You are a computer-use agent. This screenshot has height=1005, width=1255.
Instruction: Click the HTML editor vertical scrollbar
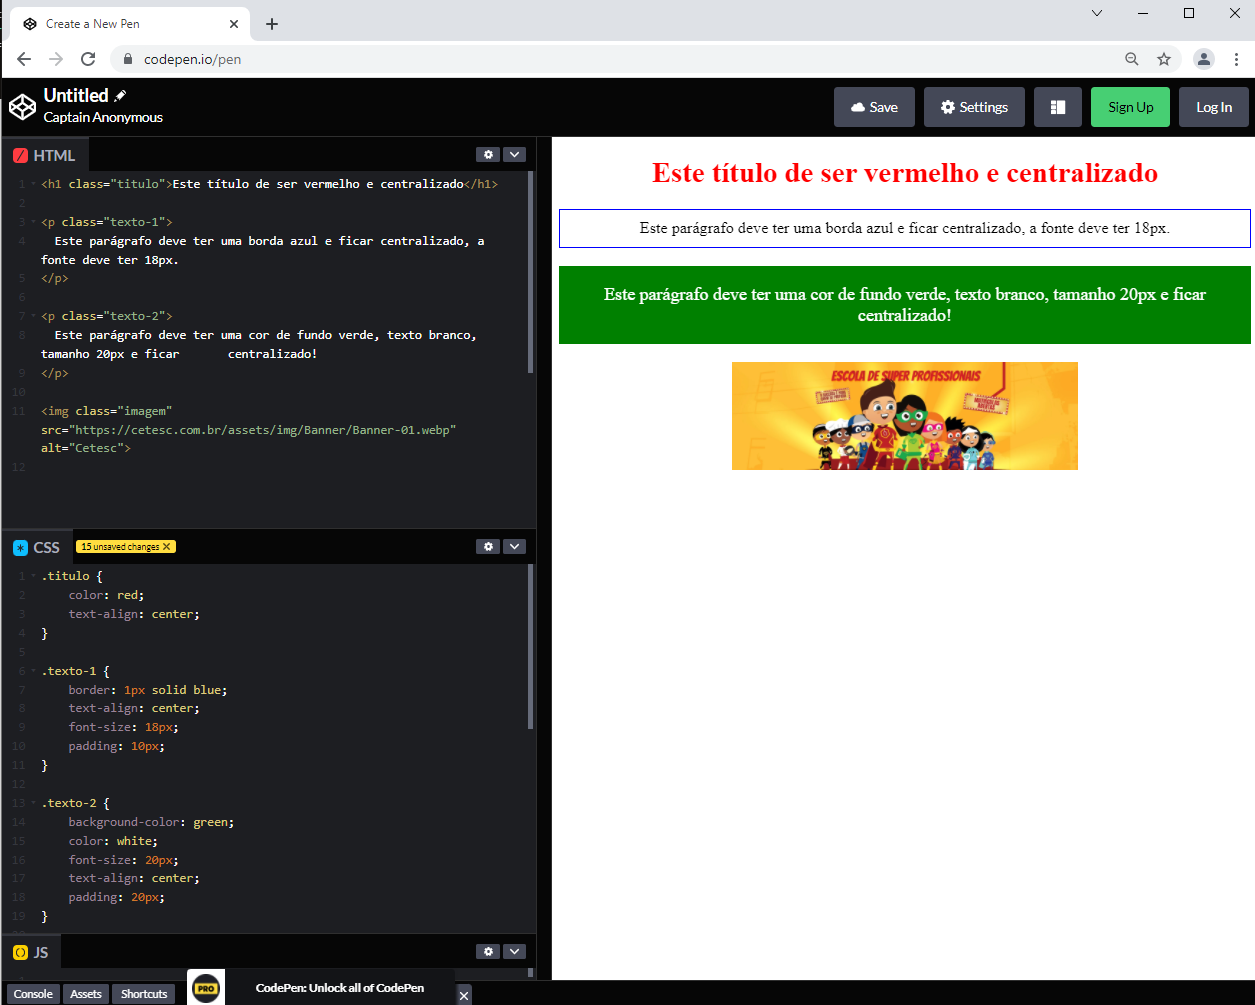coord(530,272)
